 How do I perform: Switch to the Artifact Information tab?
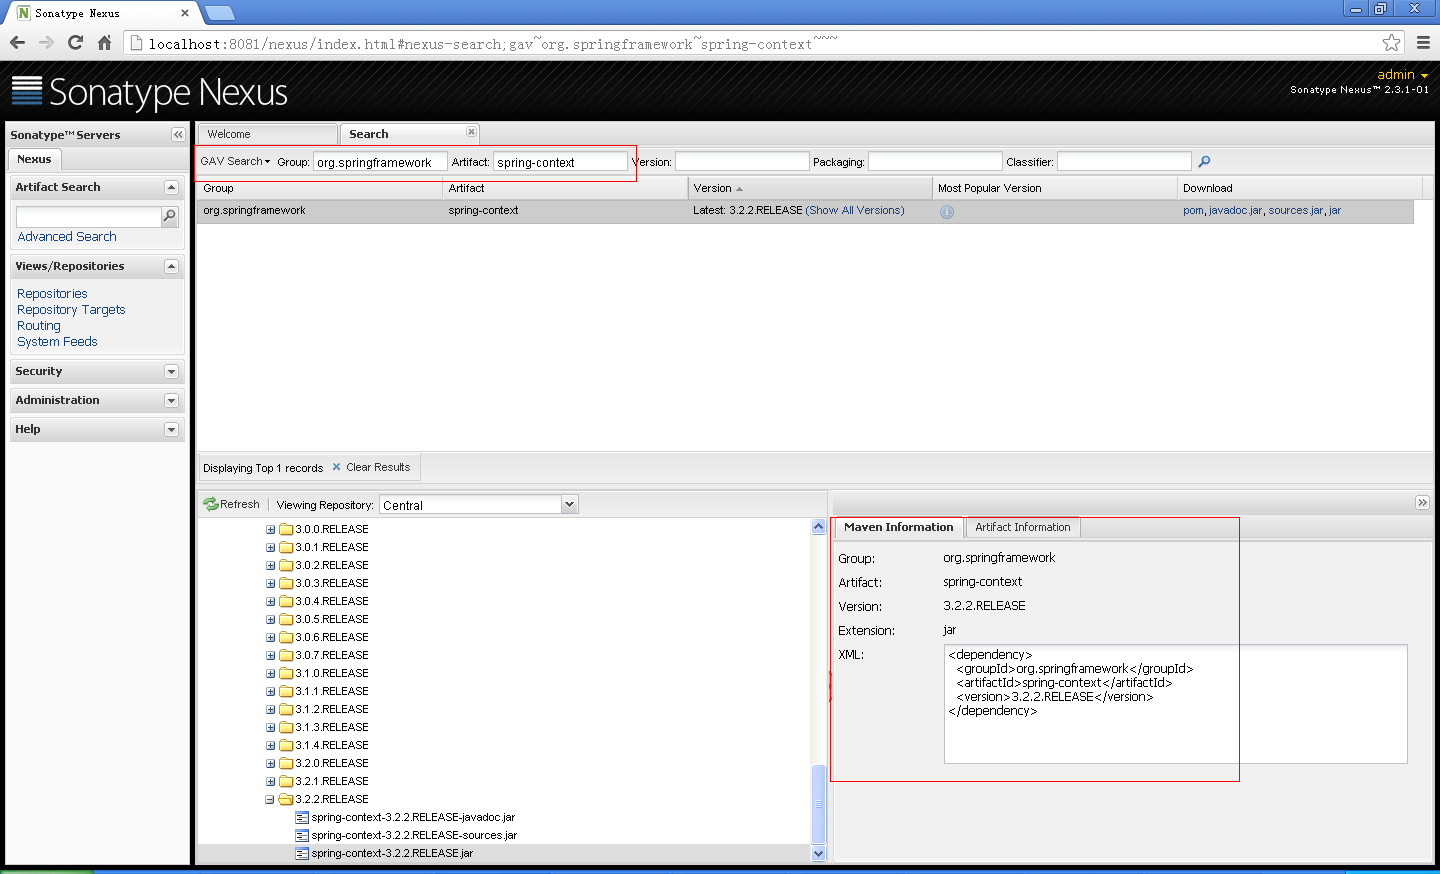tap(1022, 527)
